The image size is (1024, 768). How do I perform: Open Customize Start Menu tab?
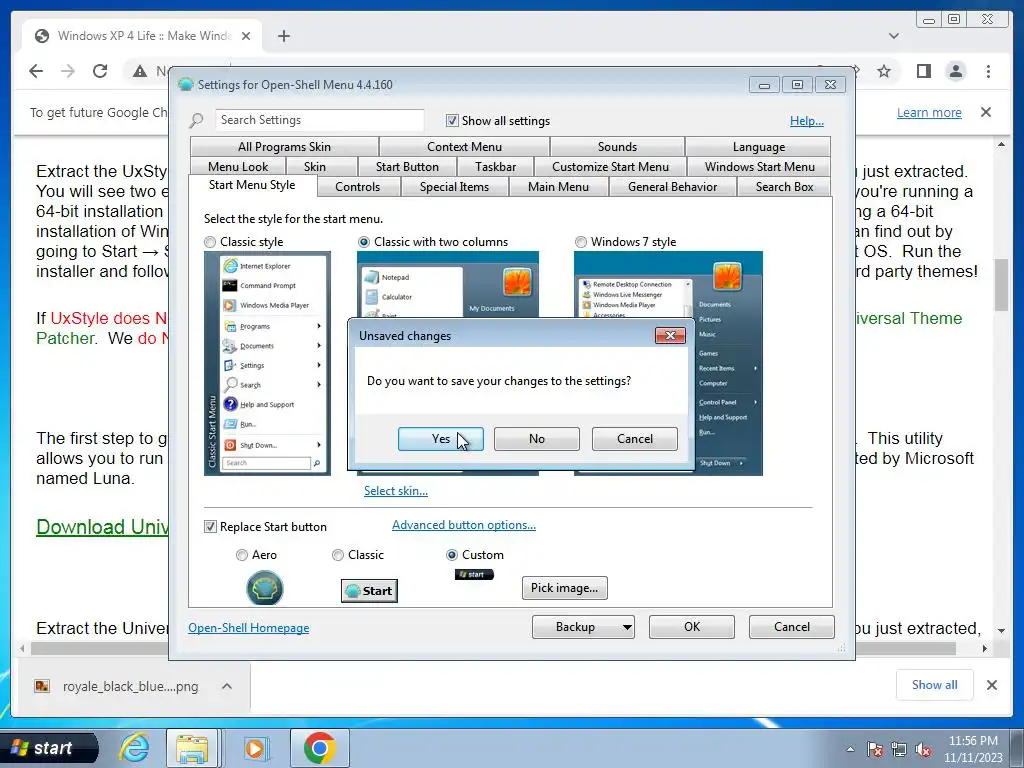610,167
